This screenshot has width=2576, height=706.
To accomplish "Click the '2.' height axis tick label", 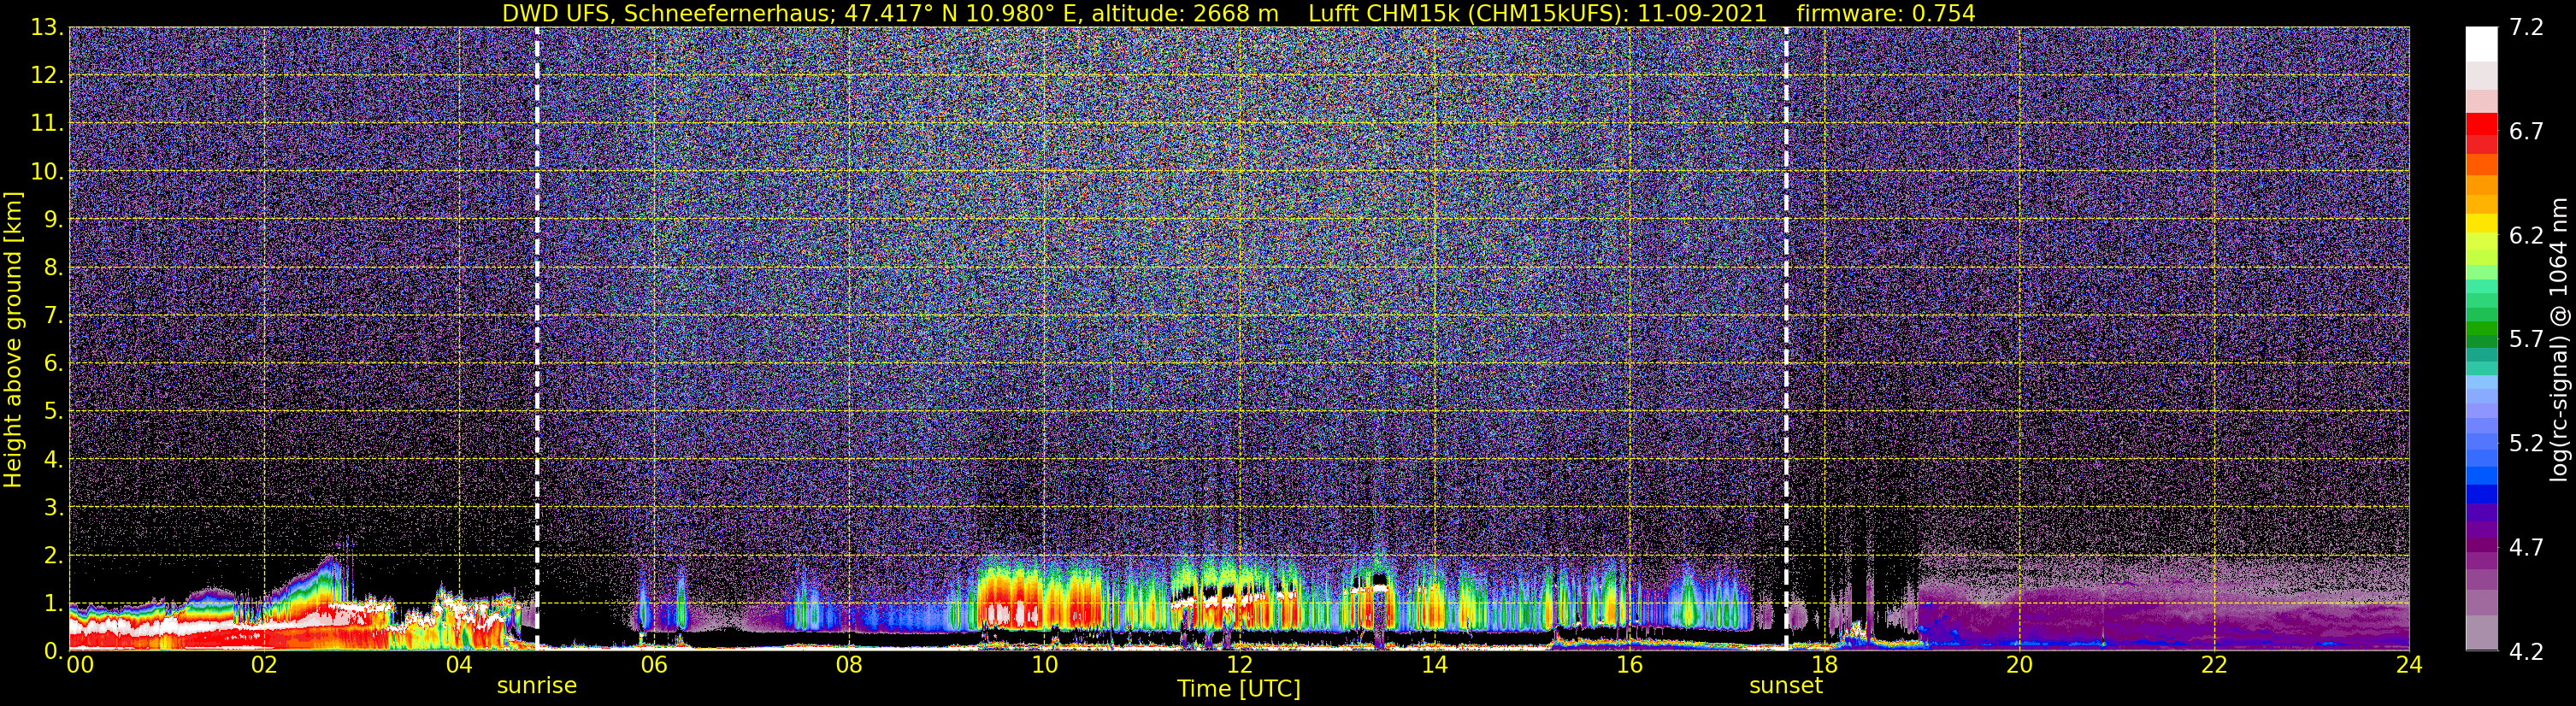I will point(54,556).
